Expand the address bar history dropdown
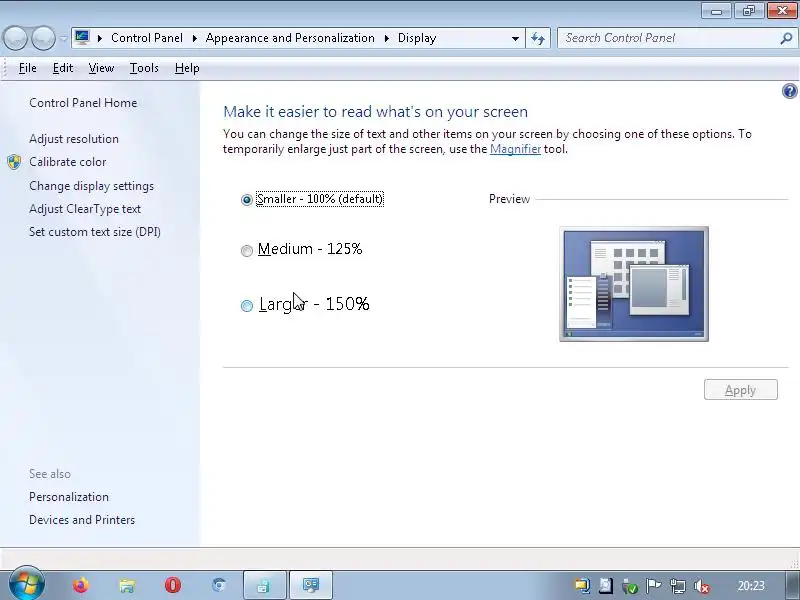800x600 pixels. [x=515, y=39]
